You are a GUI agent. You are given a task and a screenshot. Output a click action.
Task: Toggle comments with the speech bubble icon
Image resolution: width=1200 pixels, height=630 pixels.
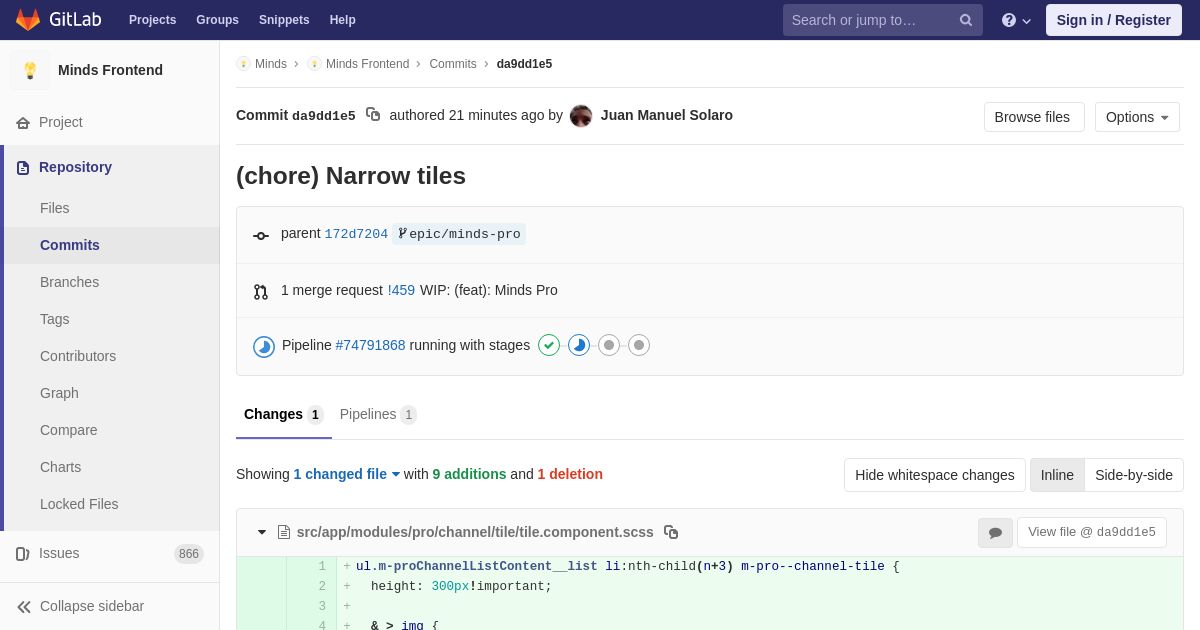coord(995,533)
